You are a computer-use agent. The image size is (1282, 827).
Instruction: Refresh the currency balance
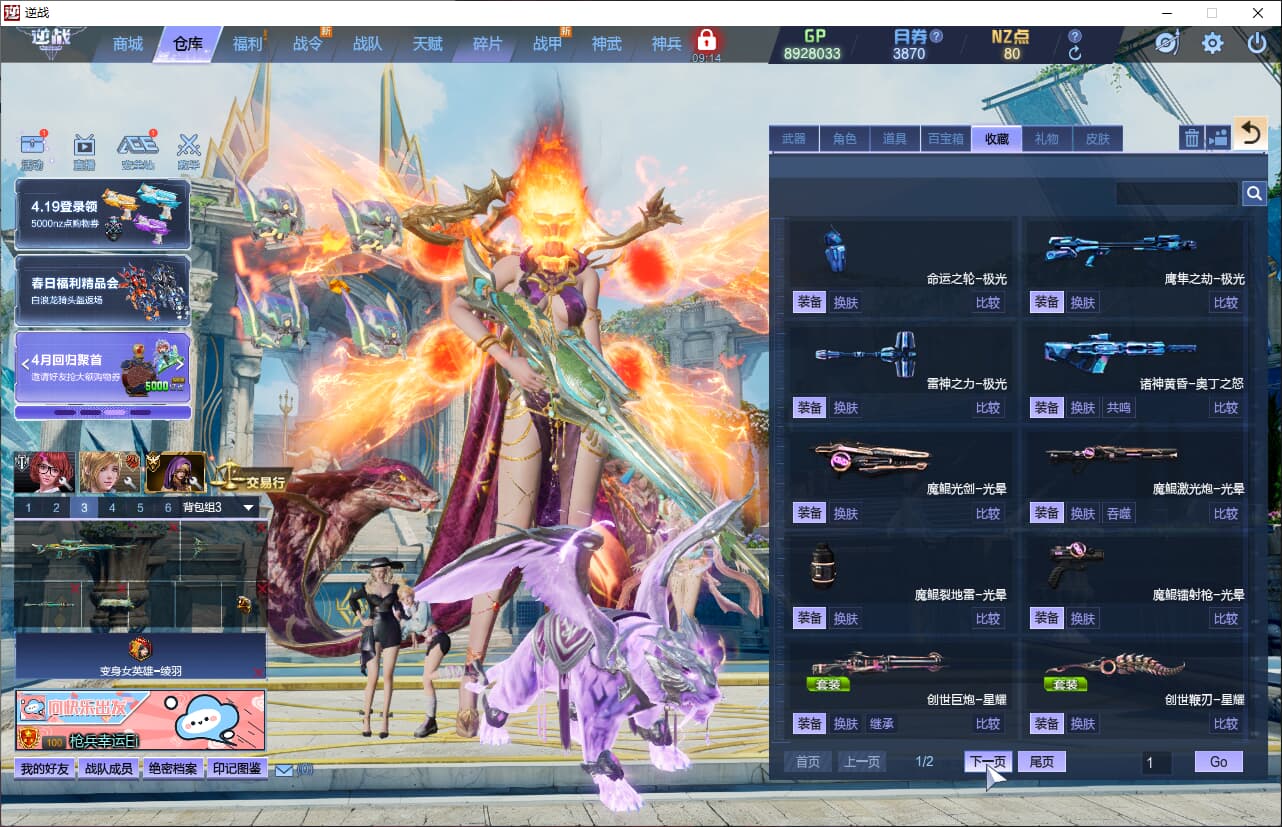[1075, 54]
